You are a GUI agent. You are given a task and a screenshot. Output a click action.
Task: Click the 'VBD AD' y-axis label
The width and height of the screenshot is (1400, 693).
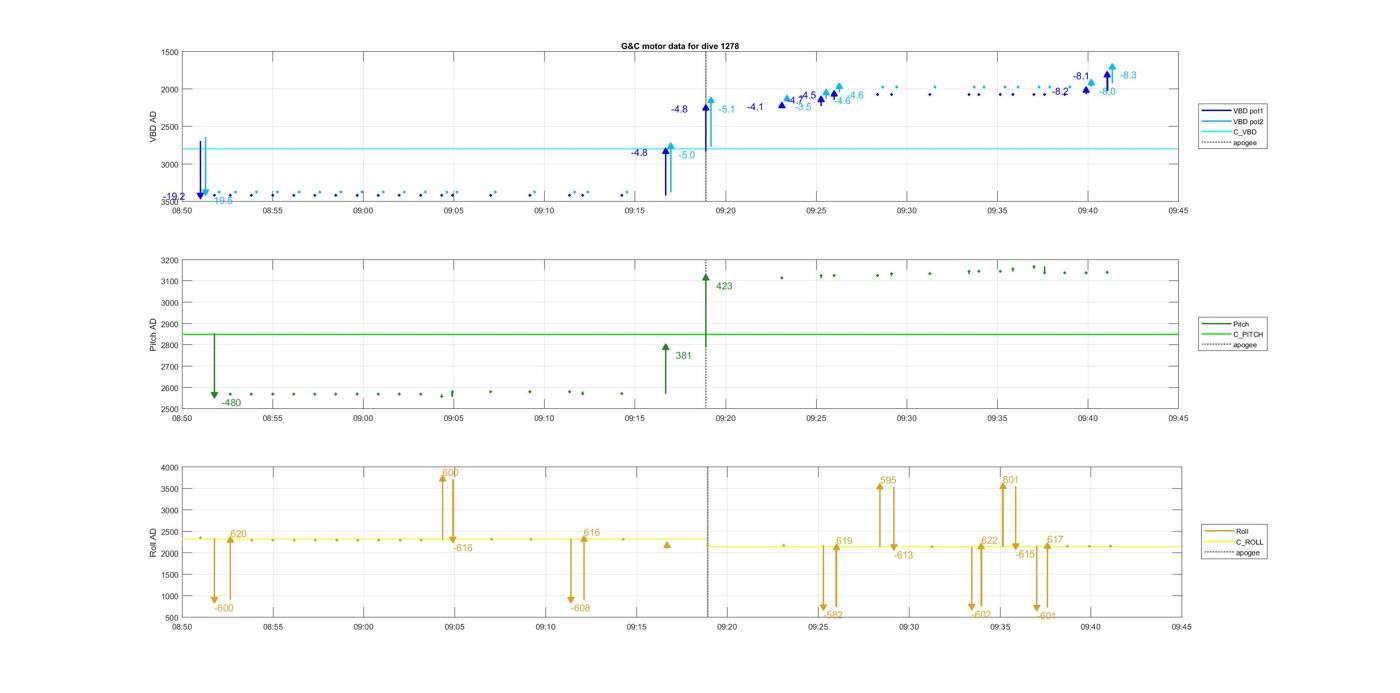(153, 126)
